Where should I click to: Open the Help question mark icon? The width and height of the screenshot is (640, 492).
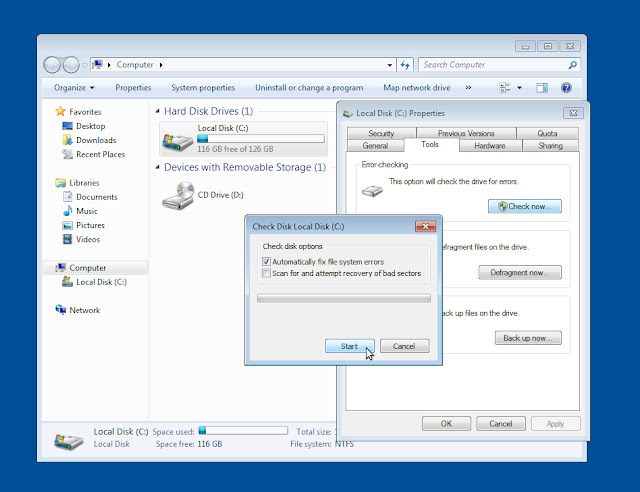pyautogui.click(x=566, y=88)
